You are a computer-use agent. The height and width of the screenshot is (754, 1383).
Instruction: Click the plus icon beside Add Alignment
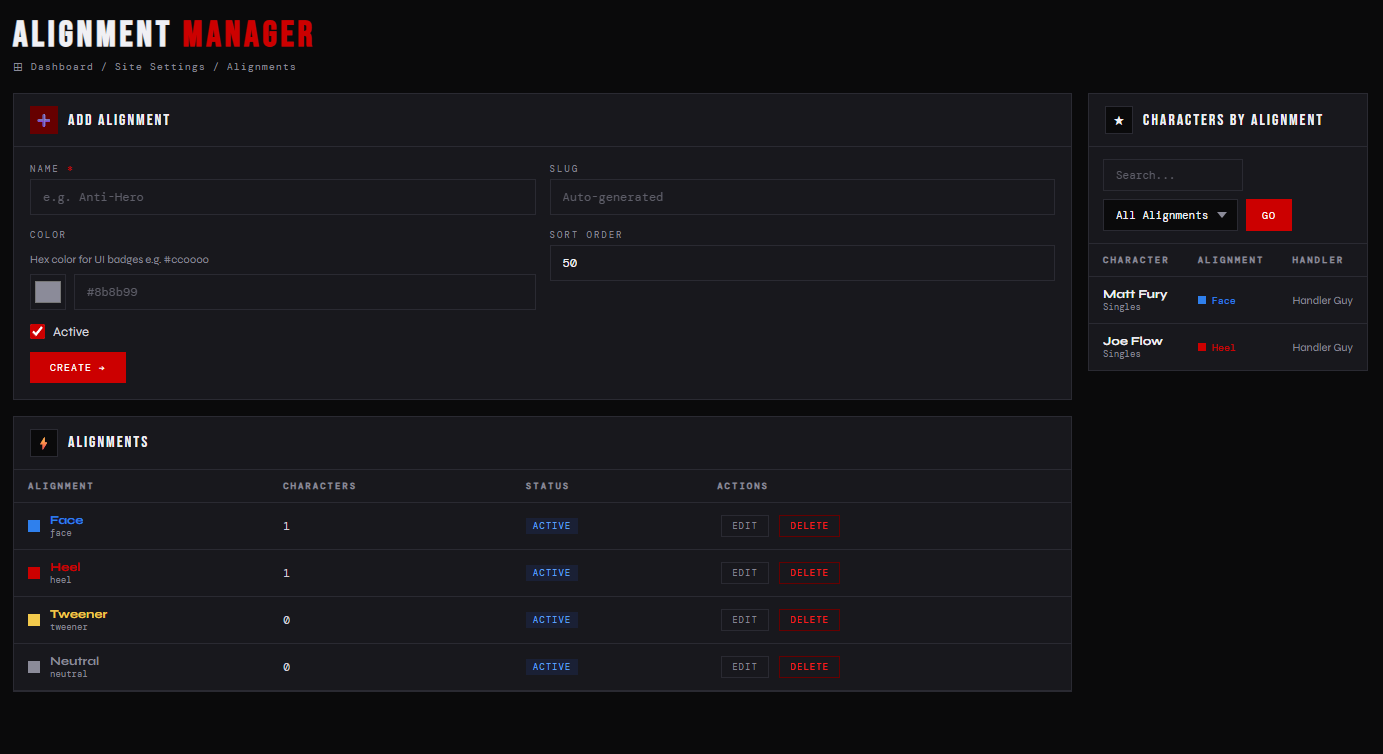(44, 120)
